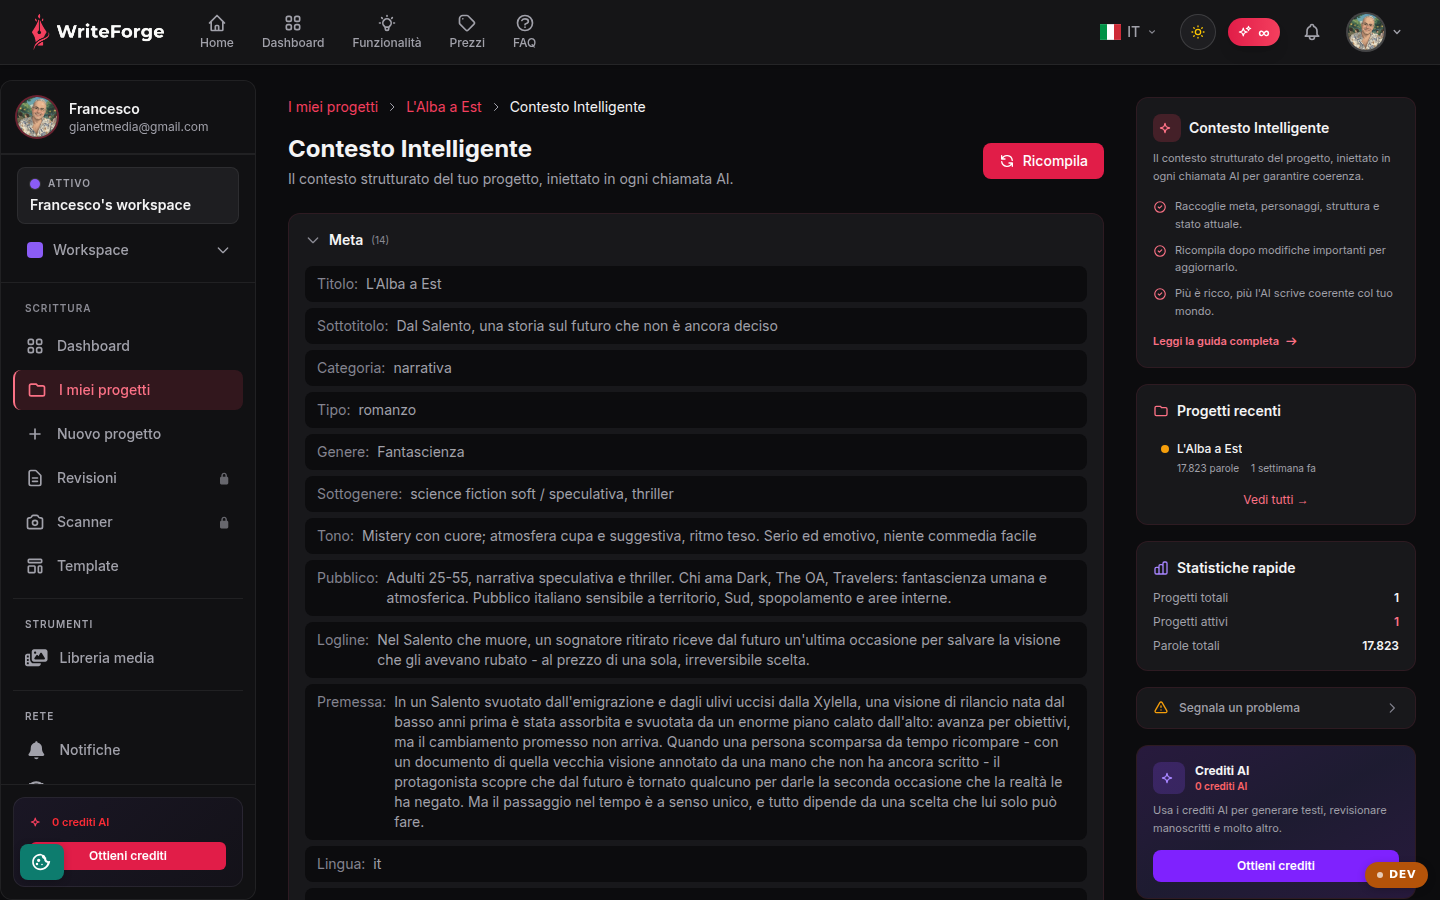This screenshot has width=1440, height=900.
Task: Open Leggi la guida completa link
Action: 1225,341
